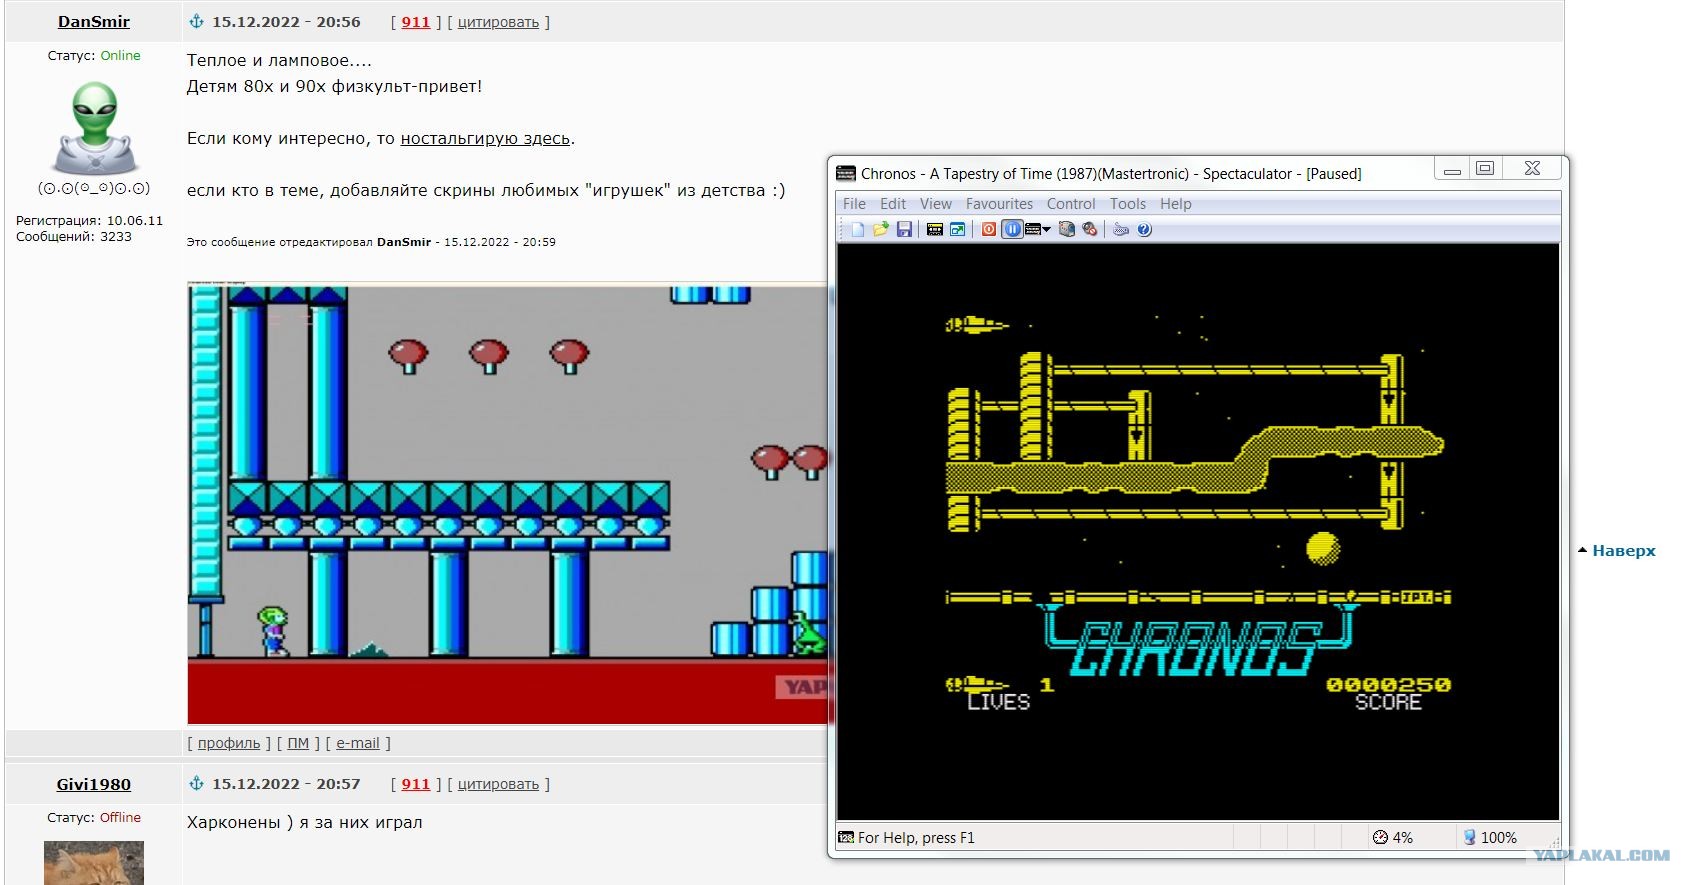Click the Spectaculator title bar app icon
The width and height of the screenshot is (1696, 885).
coord(846,173)
